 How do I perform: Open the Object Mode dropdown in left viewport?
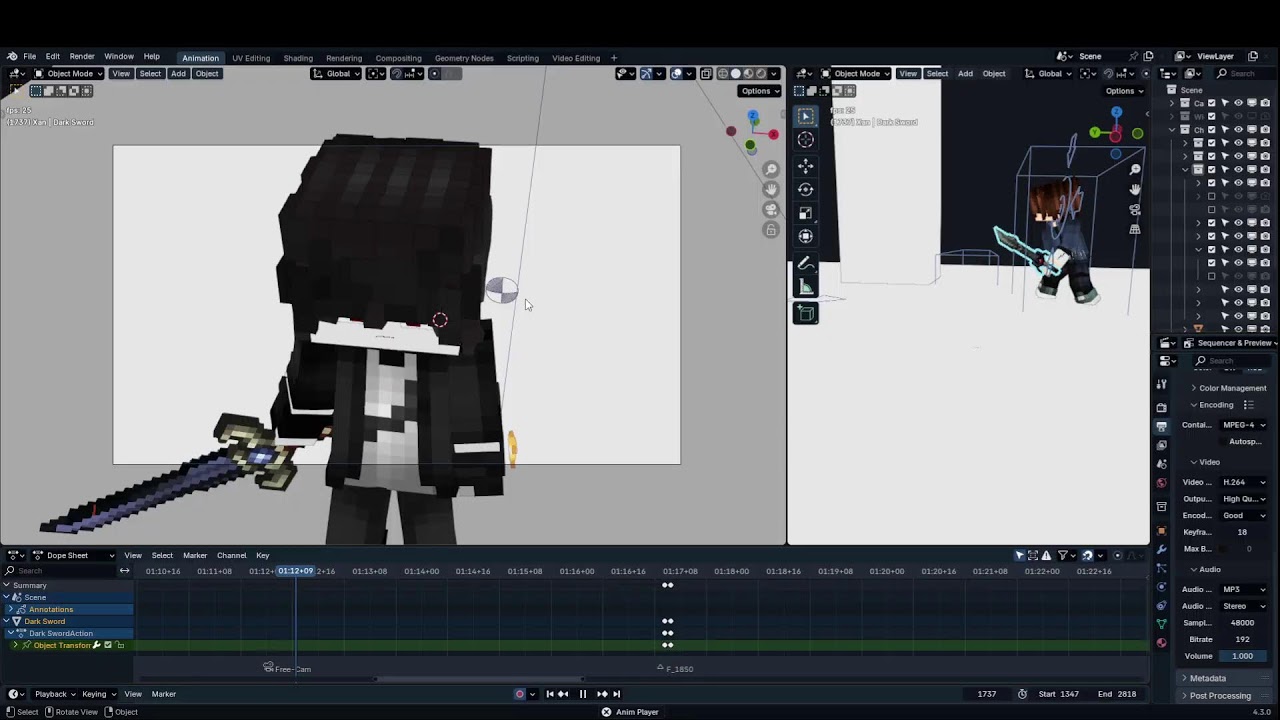click(x=68, y=73)
